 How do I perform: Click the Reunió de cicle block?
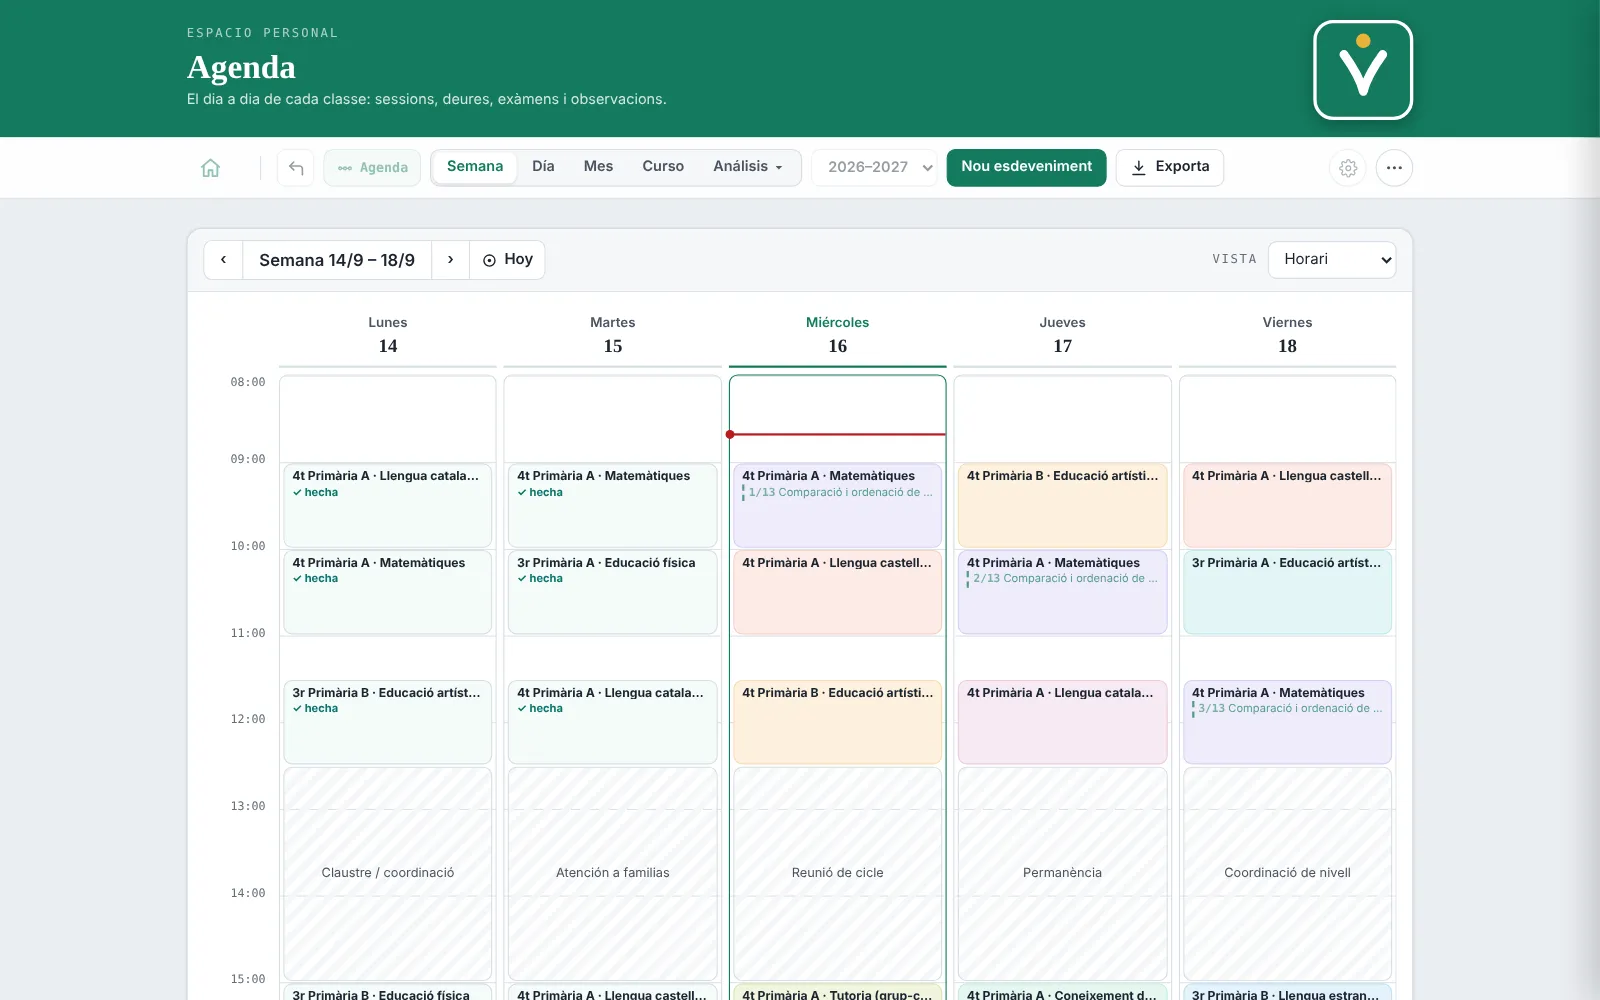(838, 873)
